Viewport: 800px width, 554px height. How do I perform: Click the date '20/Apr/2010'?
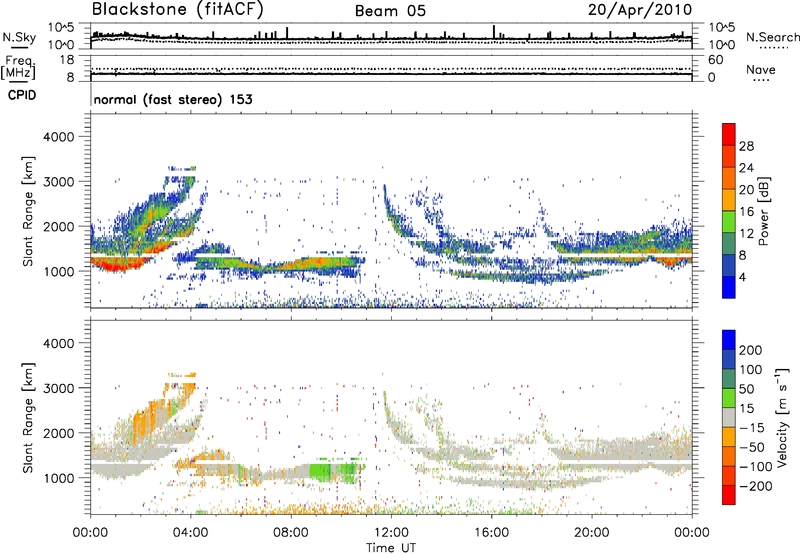pos(640,10)
